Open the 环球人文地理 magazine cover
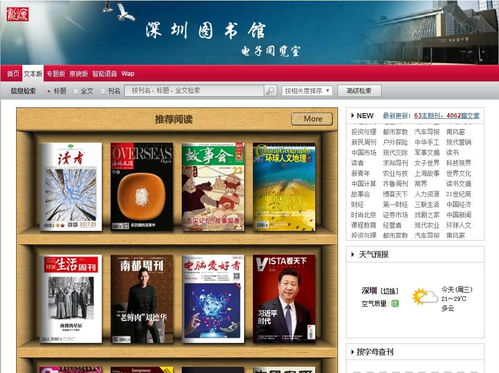 284,187
